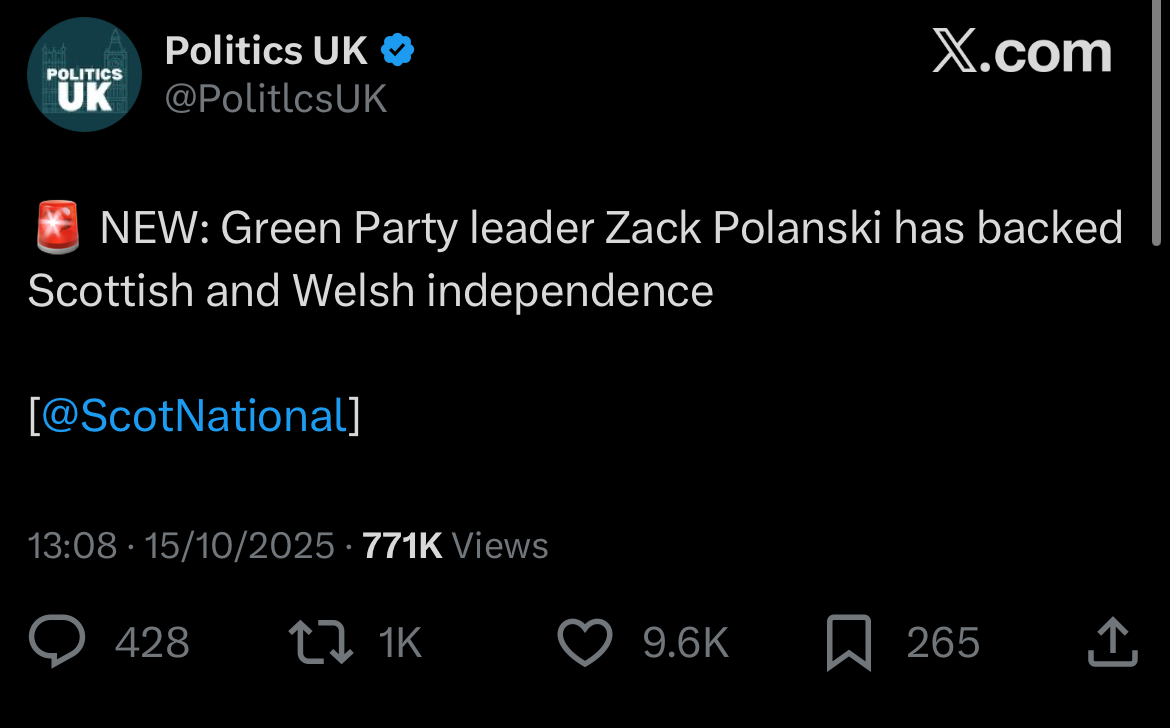
Task: Click the 13:08 timestamp
Action: (x=72, y=546)
